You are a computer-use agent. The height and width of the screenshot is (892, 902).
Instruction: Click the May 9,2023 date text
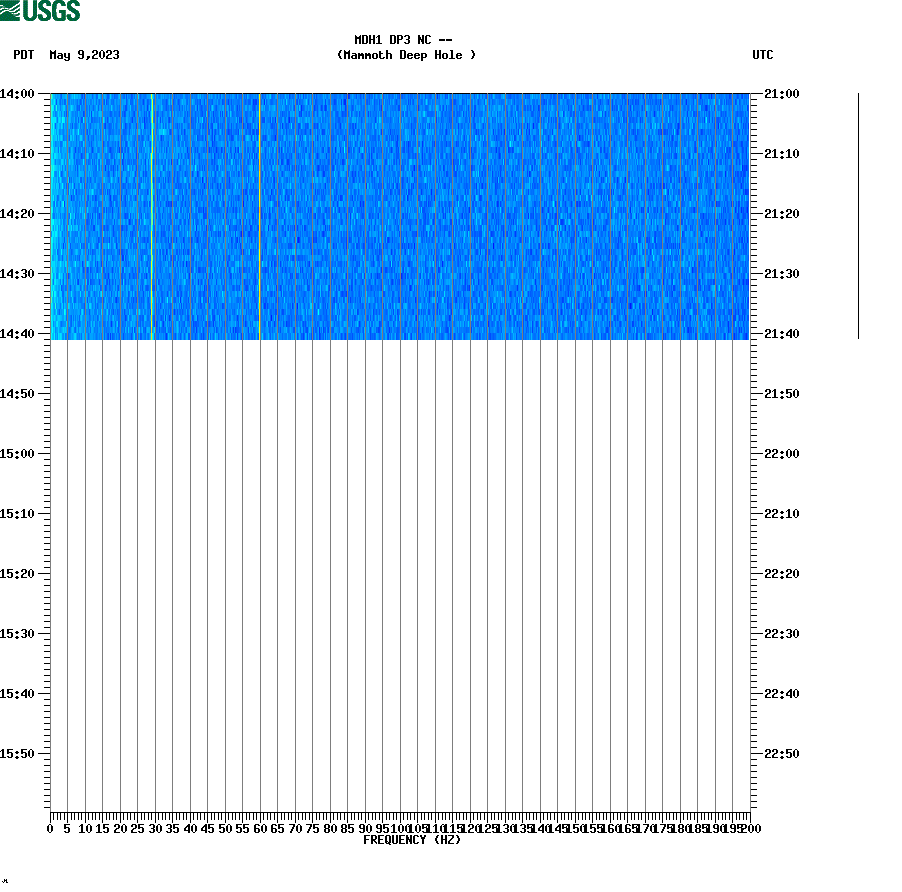(84, 56)
